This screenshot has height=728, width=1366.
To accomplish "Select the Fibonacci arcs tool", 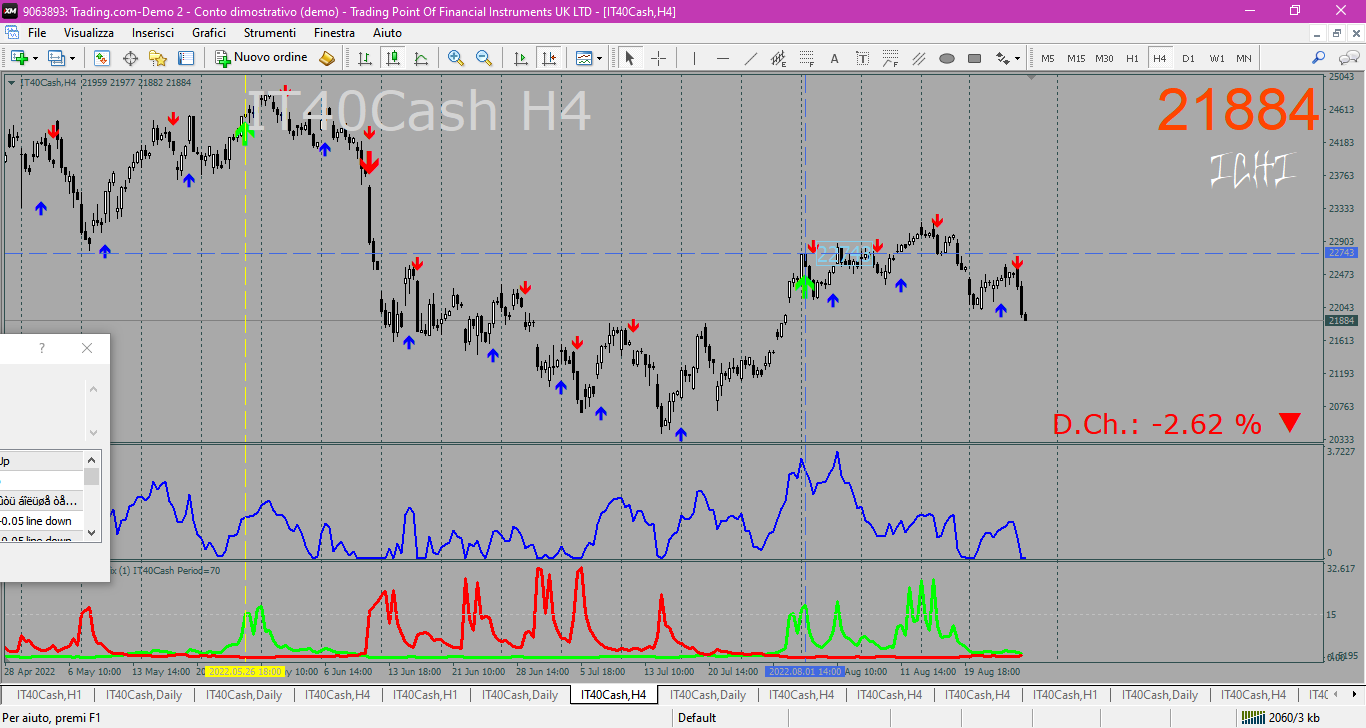I will coord(891,58).
